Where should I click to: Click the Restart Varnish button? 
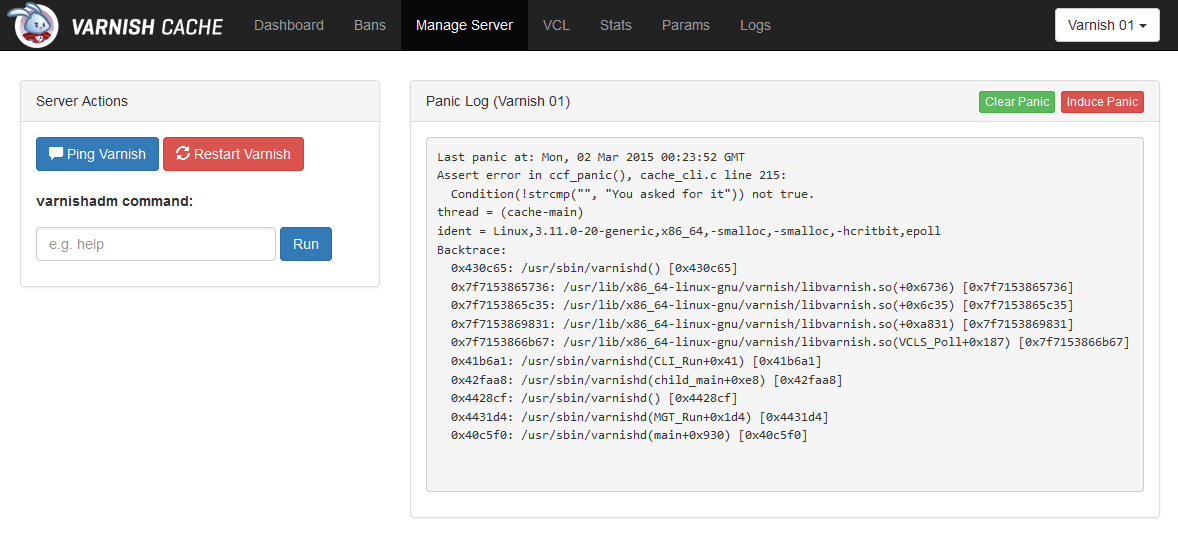[x=234, y=154]
